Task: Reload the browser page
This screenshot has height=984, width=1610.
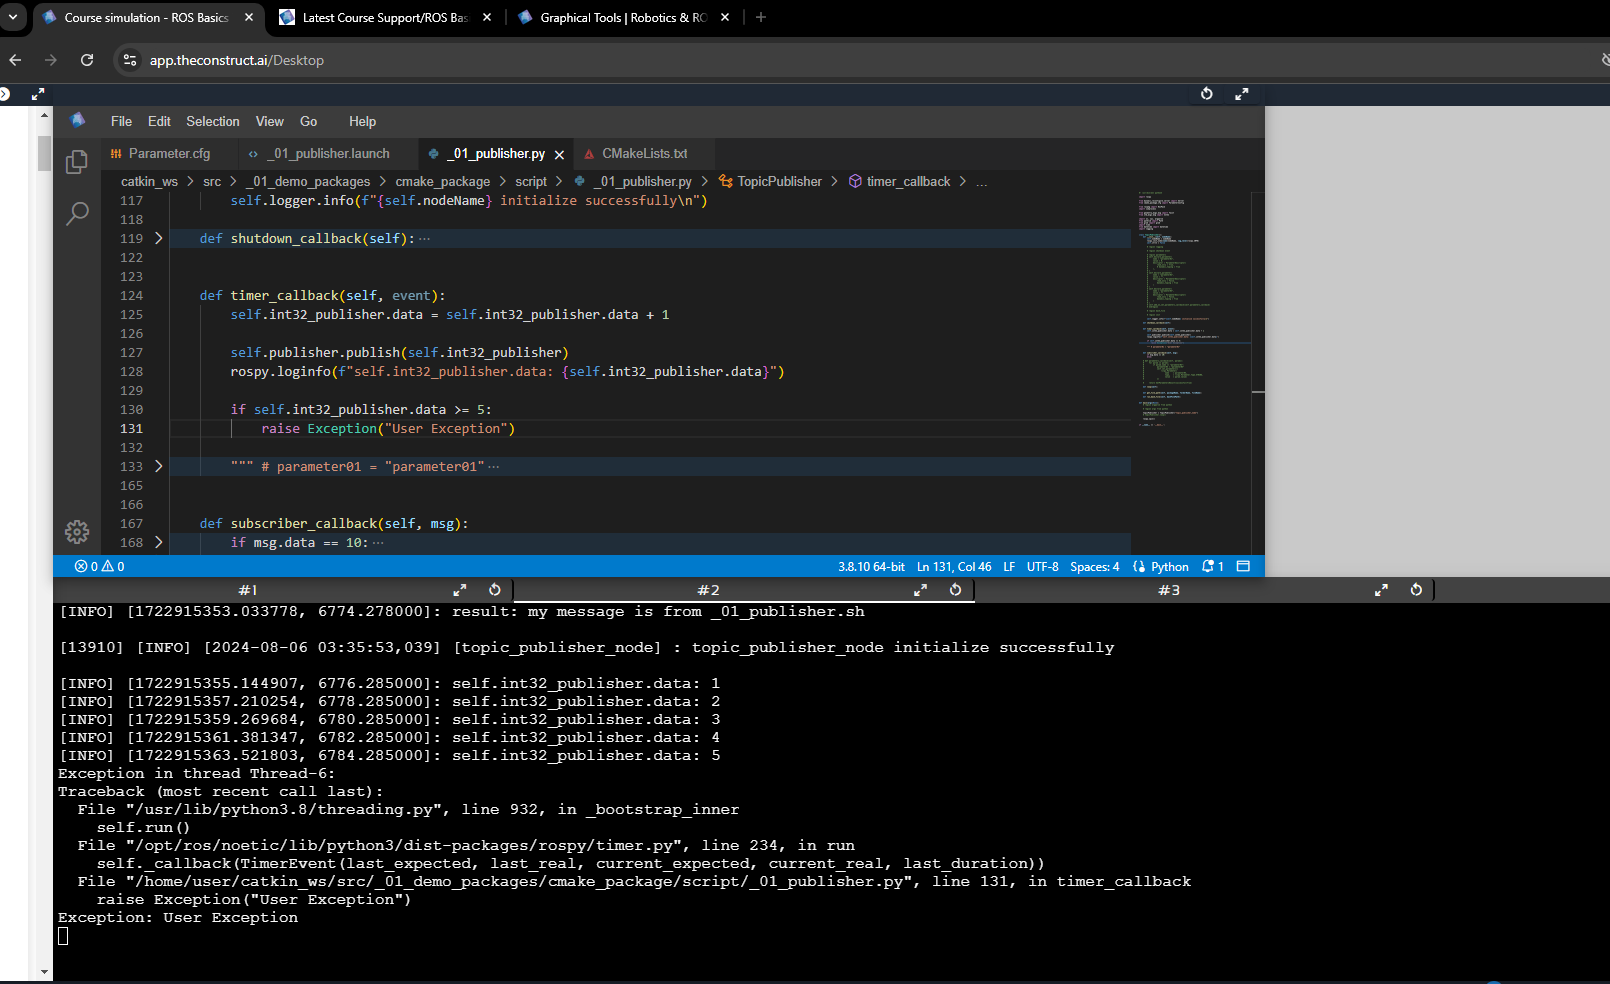Action: pos(87,60)
